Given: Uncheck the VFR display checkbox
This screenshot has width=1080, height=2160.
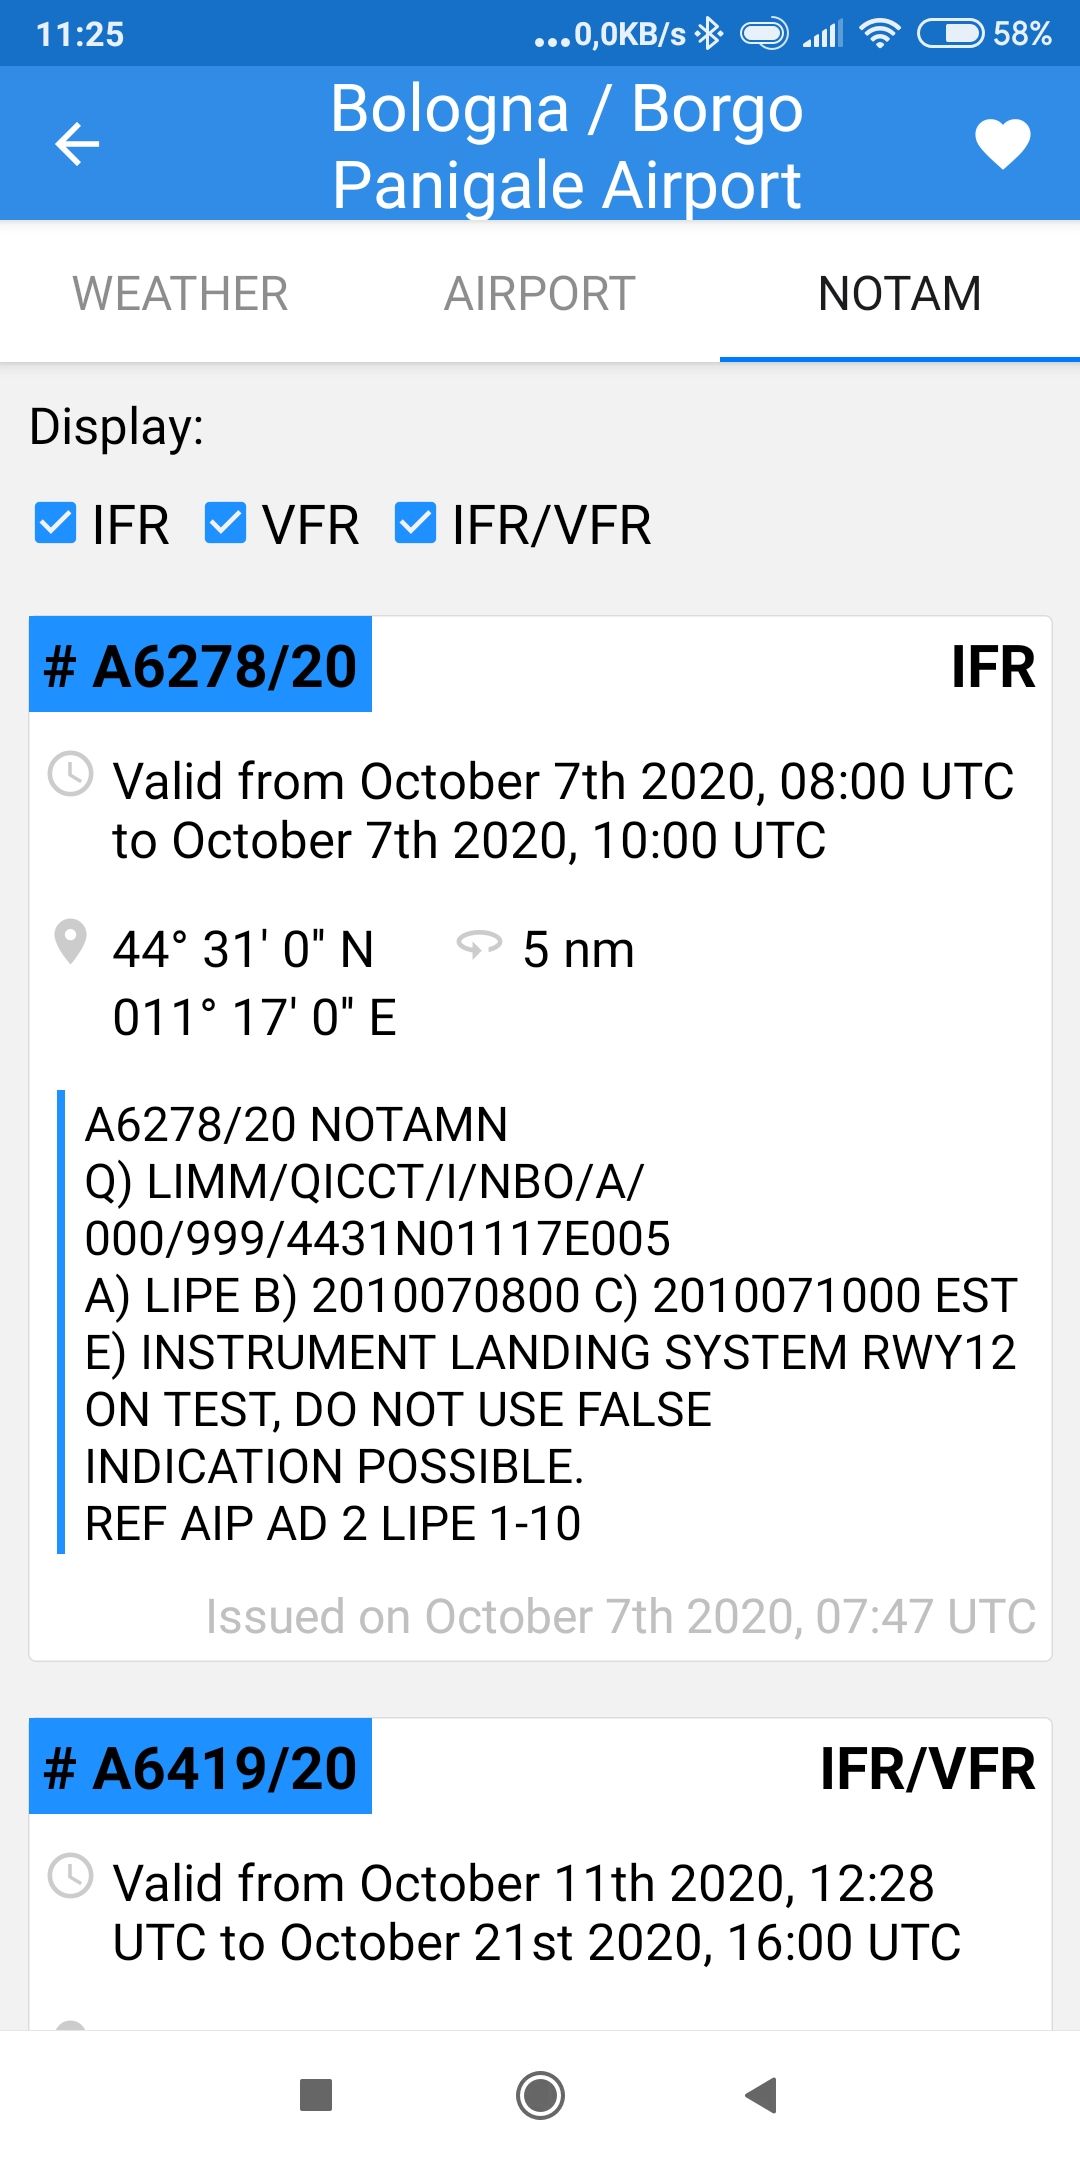Looking at the screenshot, I should [226, 524].
